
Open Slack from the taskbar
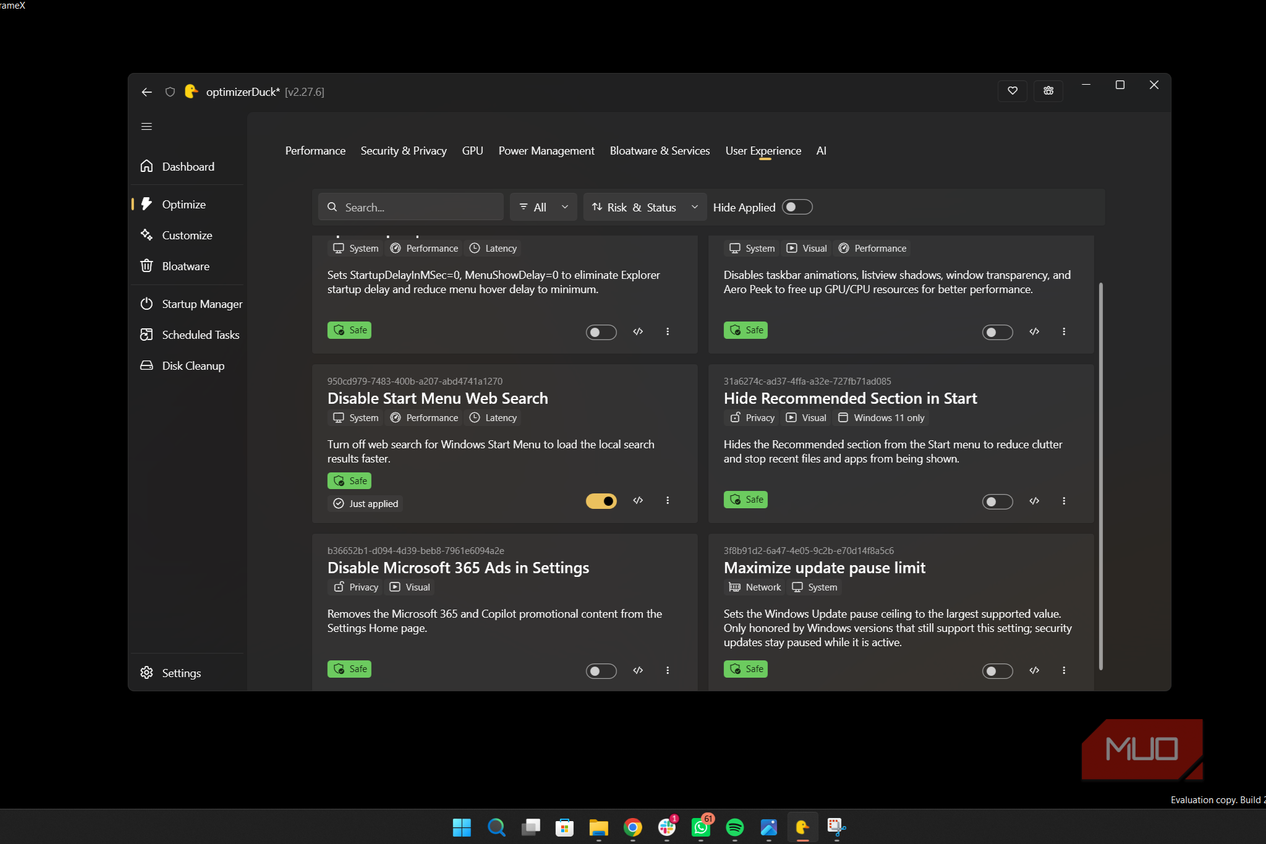pos(667,827)
